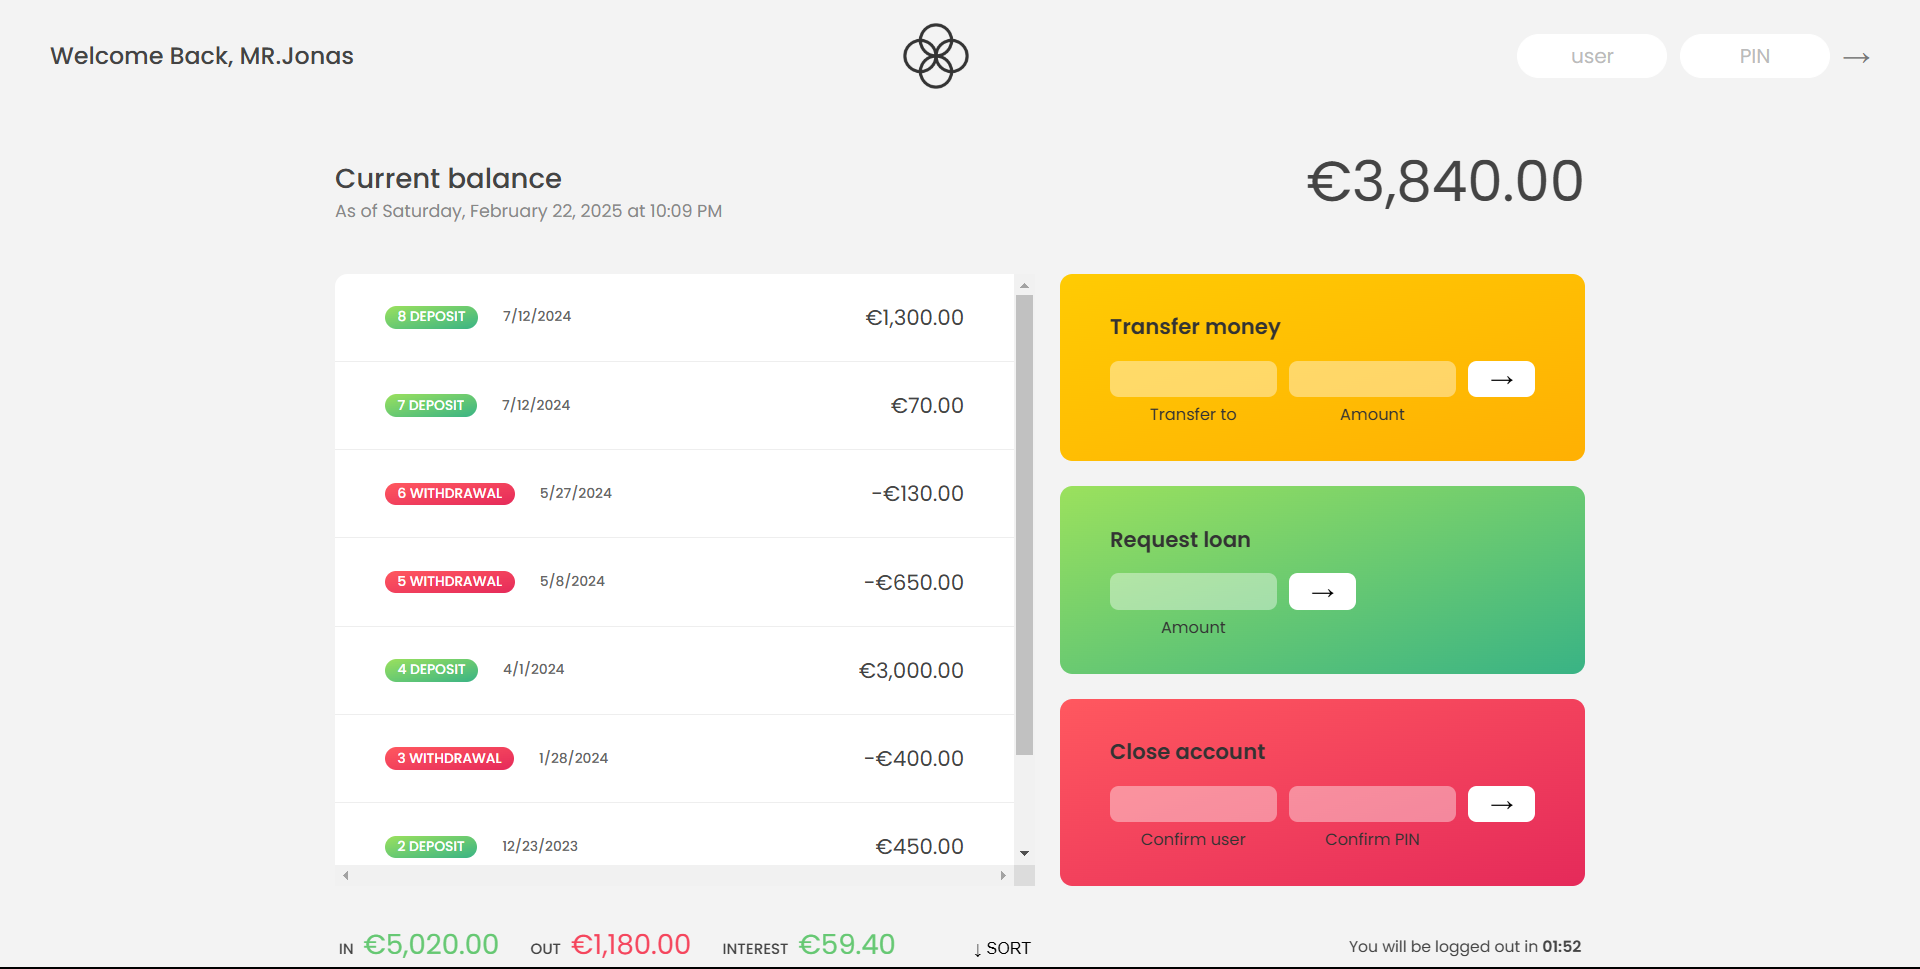This screenshot has height=969, width=1920.
Task: Submit the Request loan arrow button
Action: [x=1321, y=592]
